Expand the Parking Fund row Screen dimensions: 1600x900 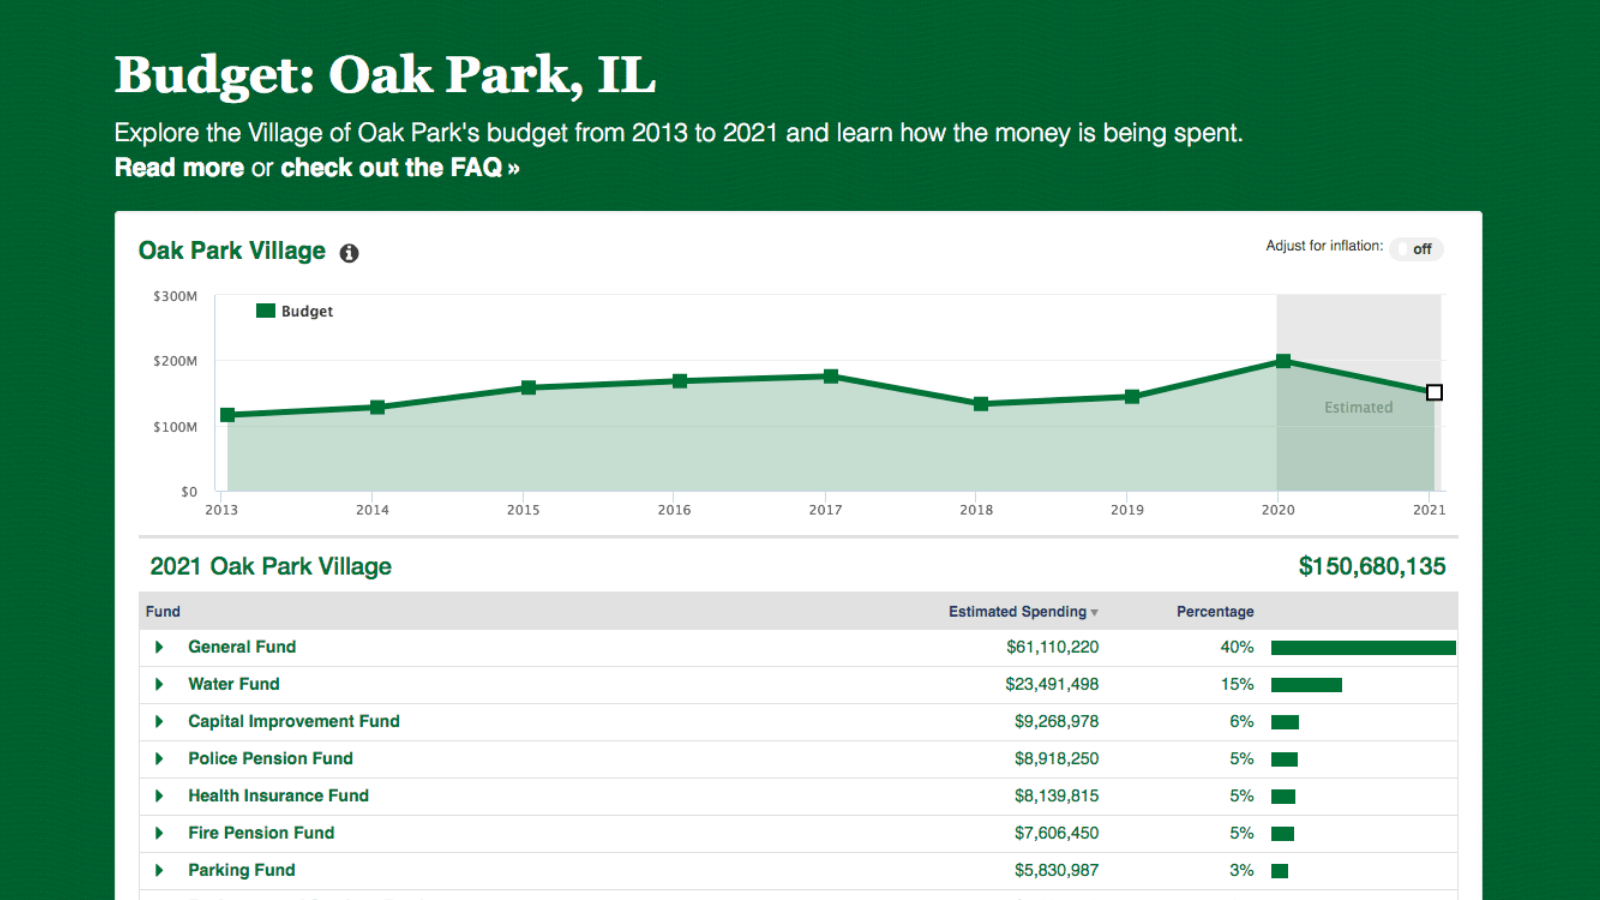pos(159,870)
